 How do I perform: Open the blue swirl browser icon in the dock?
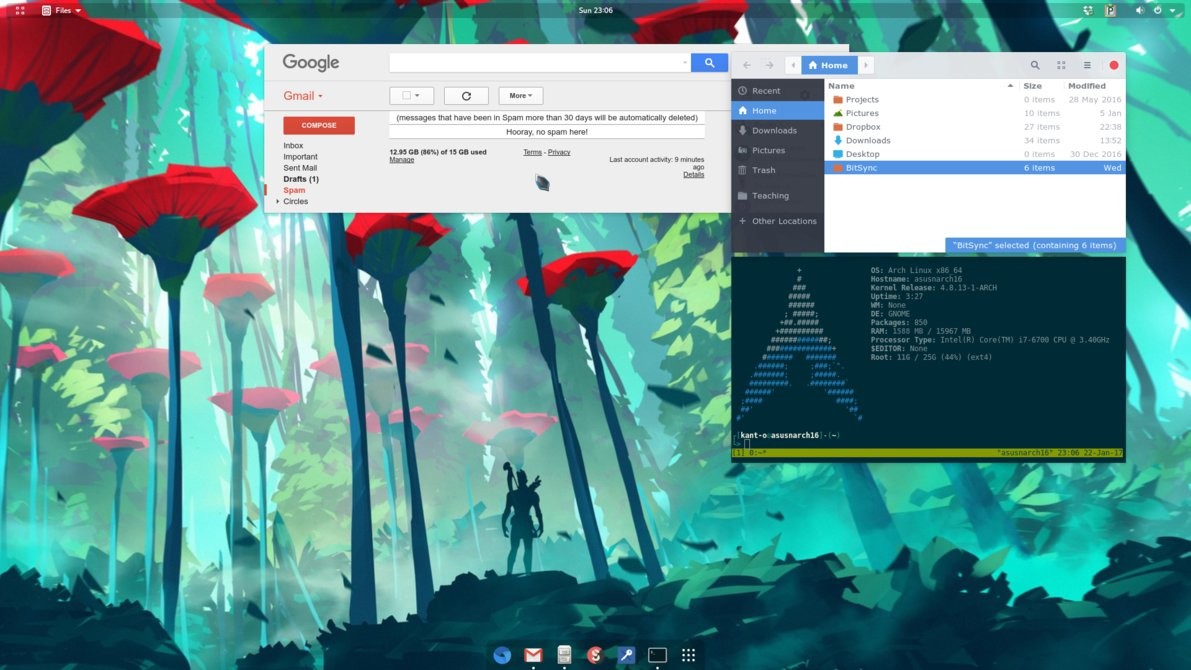[502, 655]
